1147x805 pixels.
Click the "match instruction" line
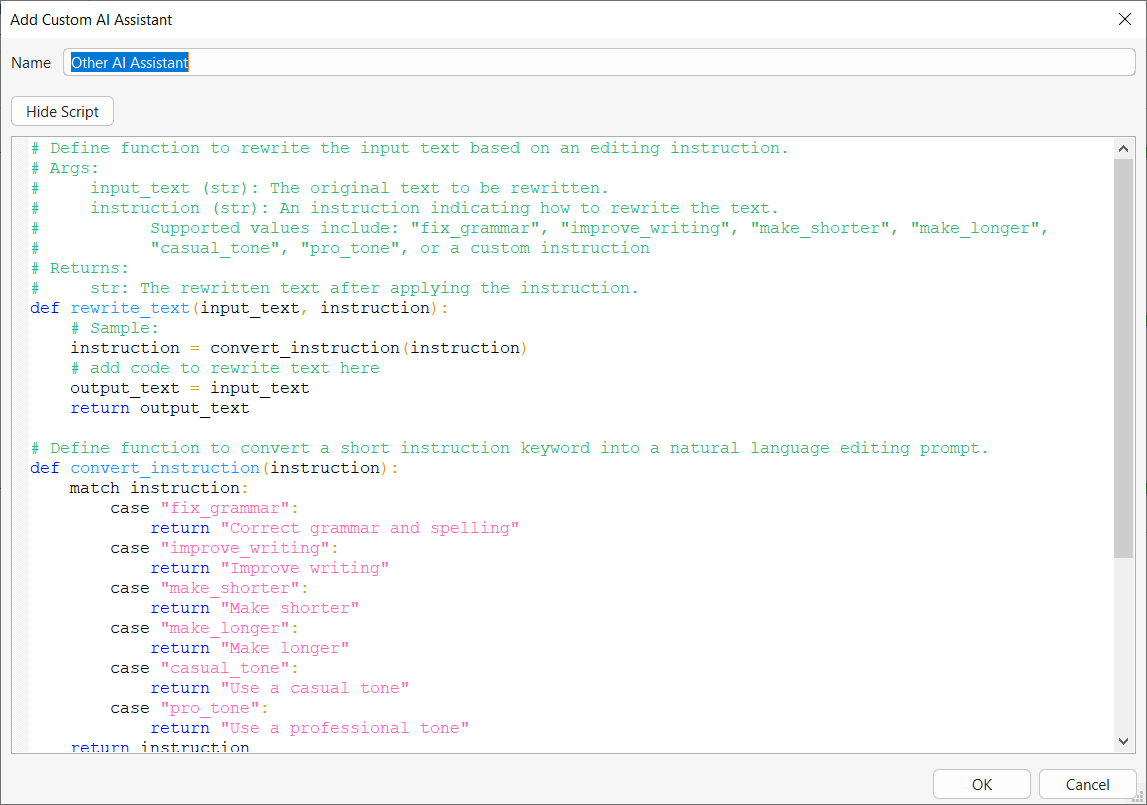tap(156, 488)
